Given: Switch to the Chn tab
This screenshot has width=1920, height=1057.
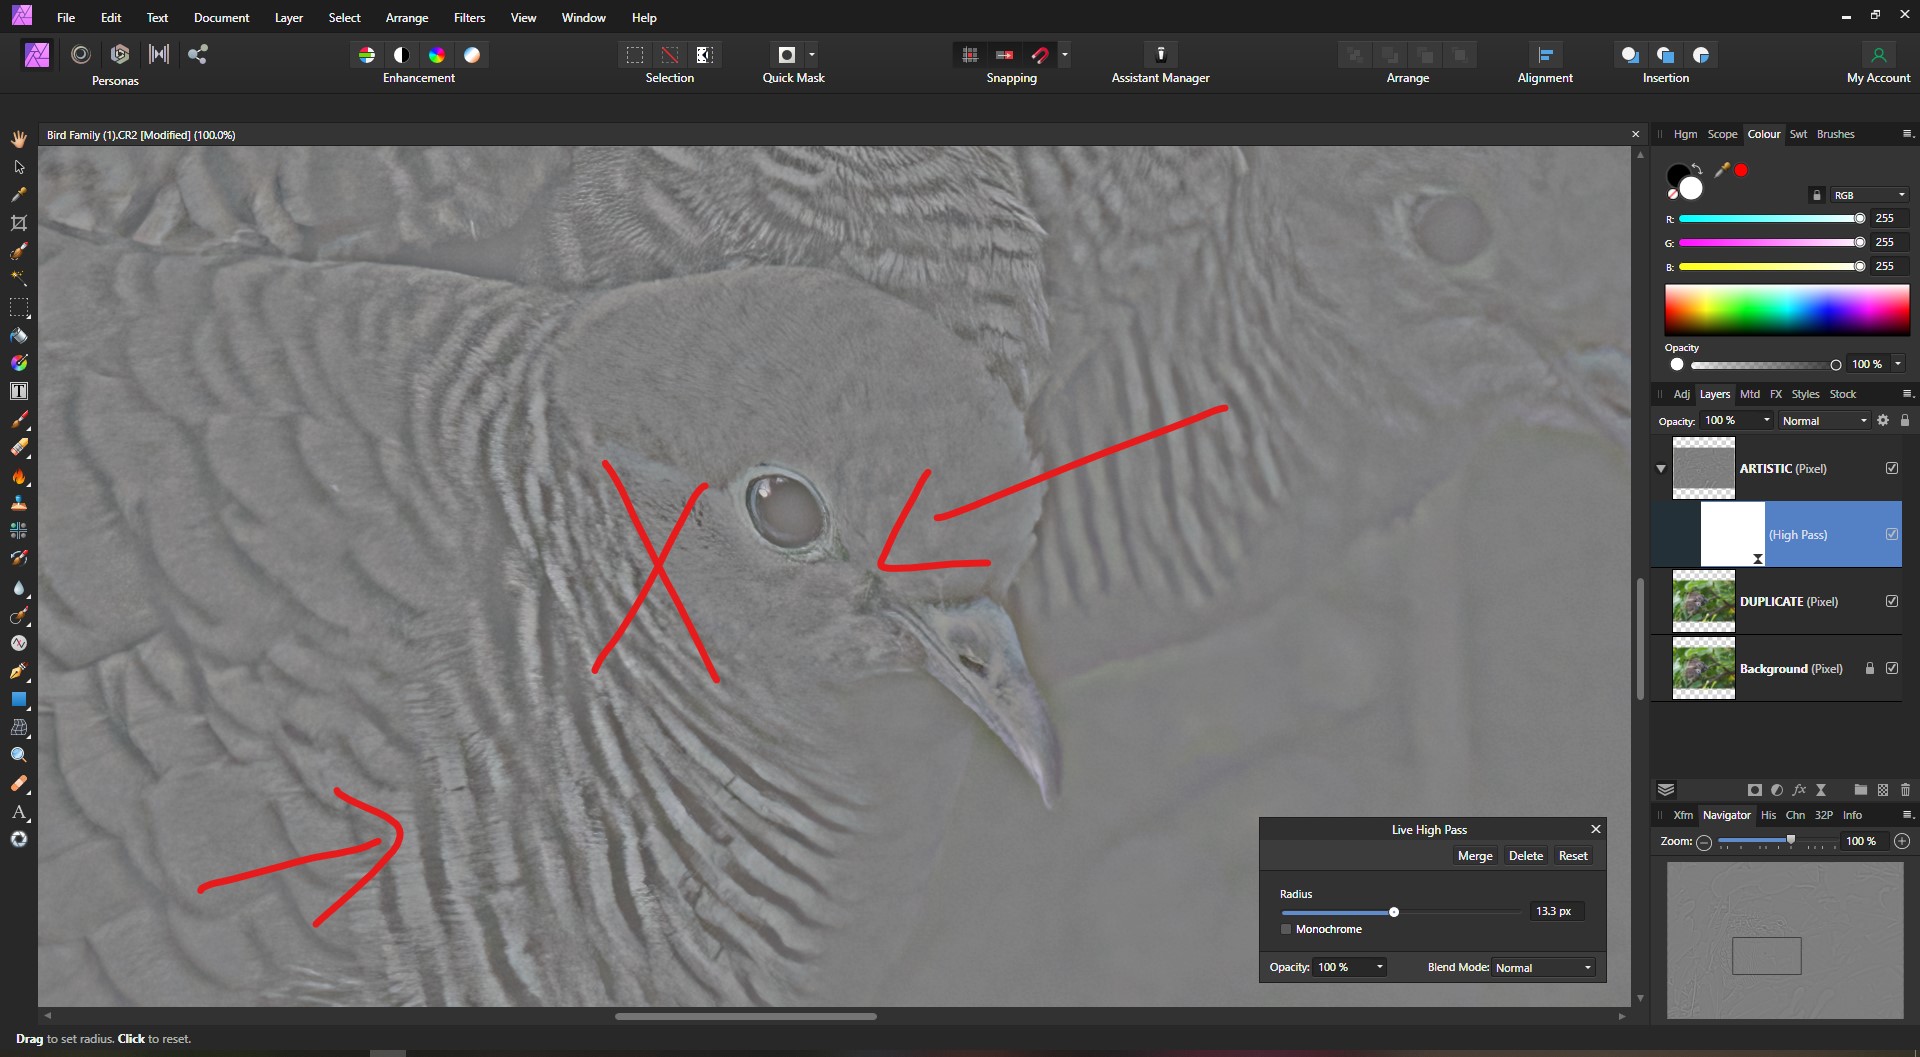Looking at the screenshot, I should [x=1797, y=815].
